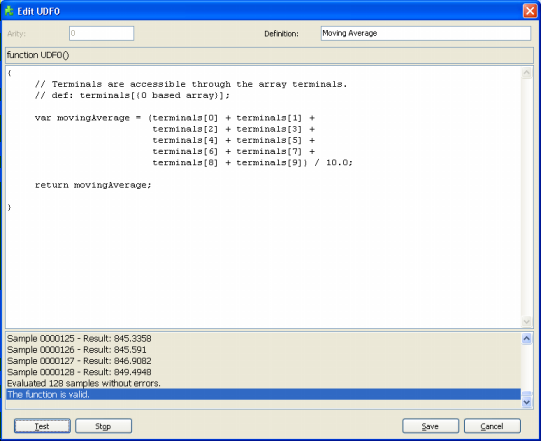The width and height of the screenshot is (541, 441).
Task: Click the disabled Arity input field
Action: pos(101,33)
